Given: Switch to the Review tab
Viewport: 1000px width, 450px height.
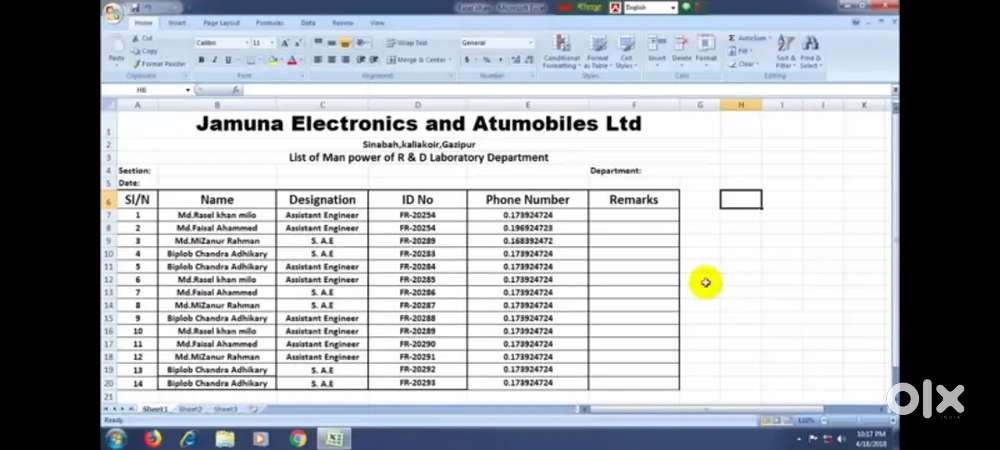Looking at the screenshot, I should click(x=342, y=23).
